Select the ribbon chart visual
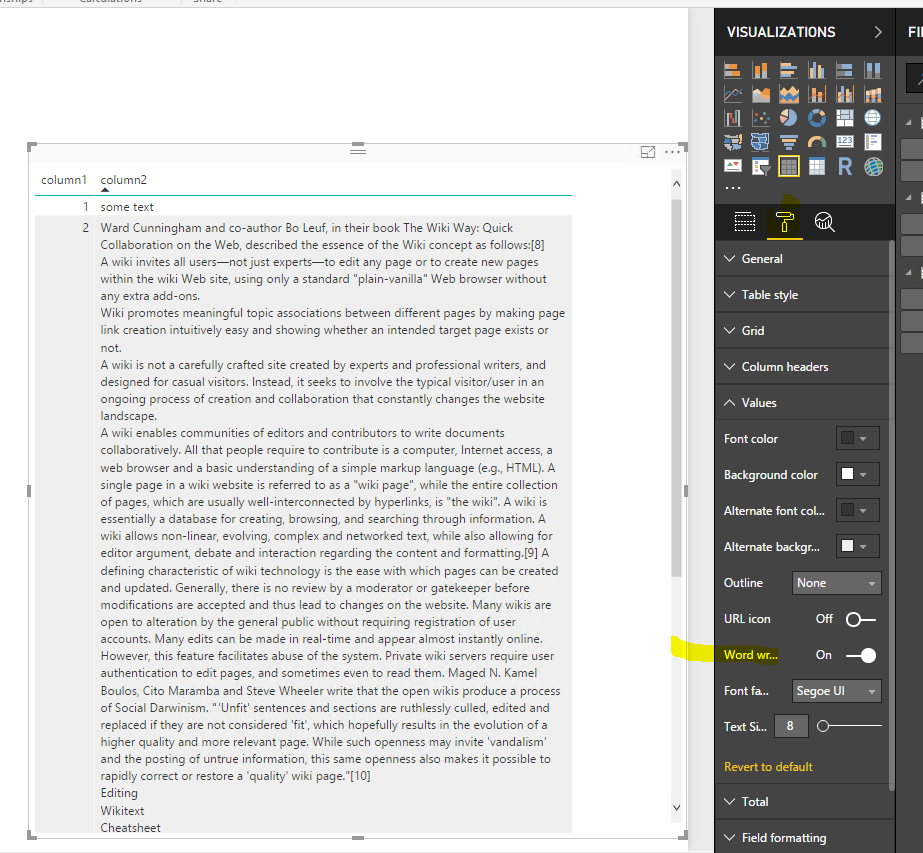 click(873, 94)
